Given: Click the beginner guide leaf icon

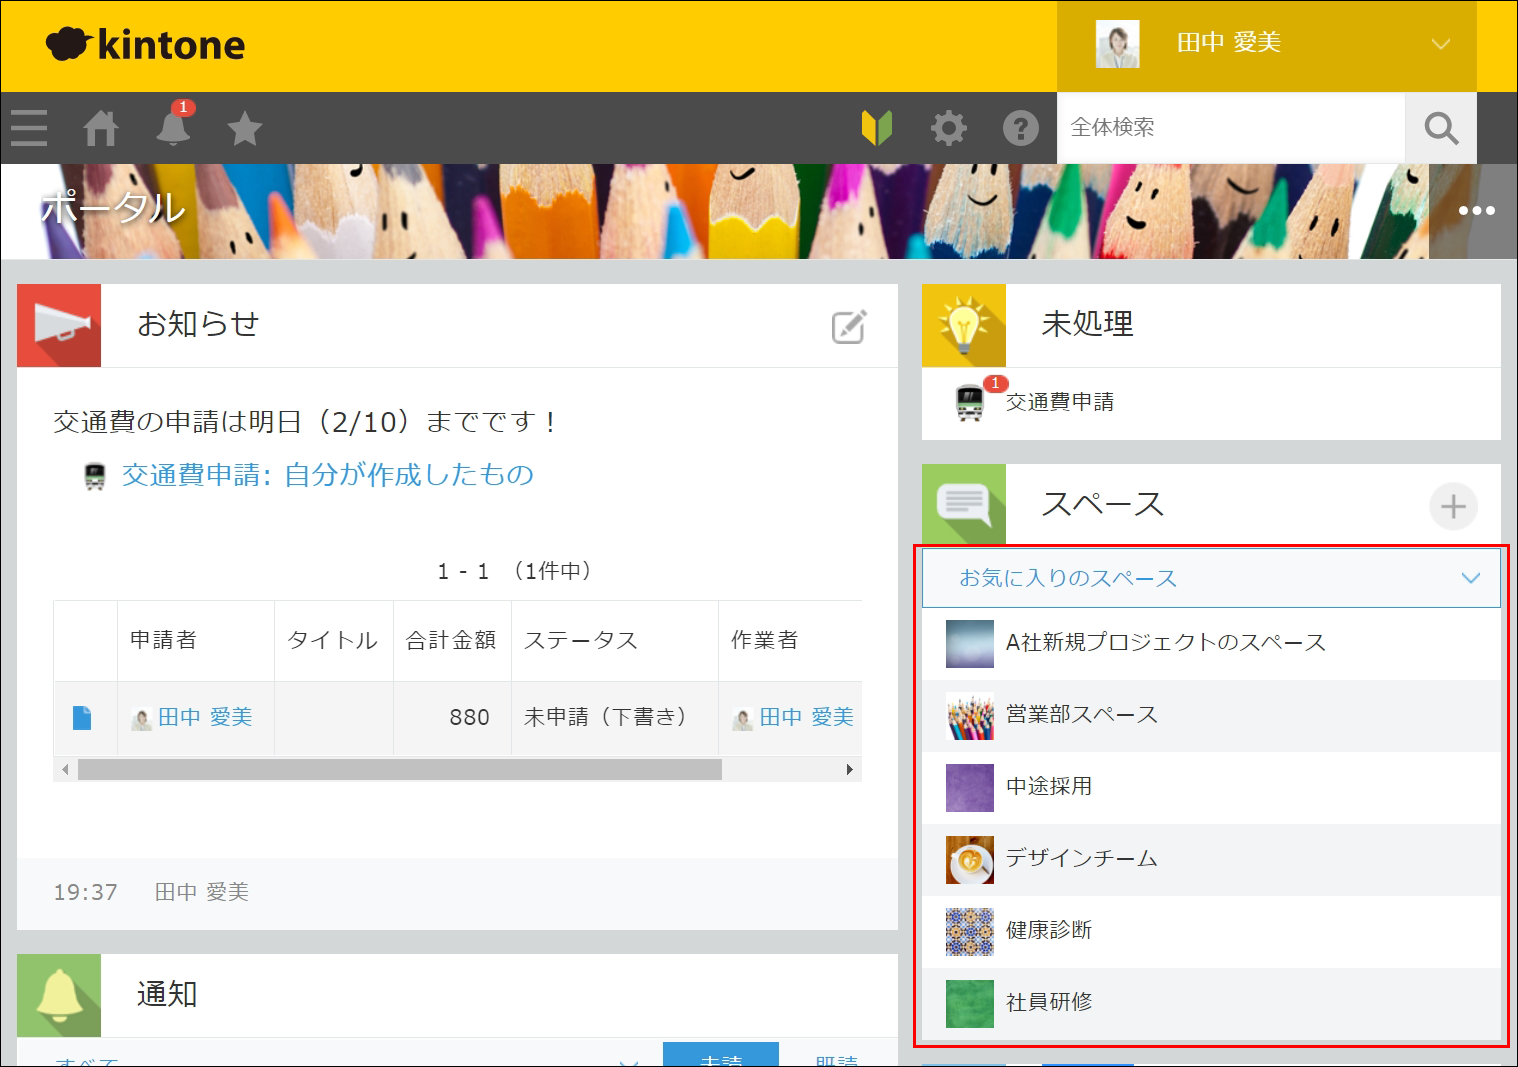Looking at the screenshot, I should 877,128.
